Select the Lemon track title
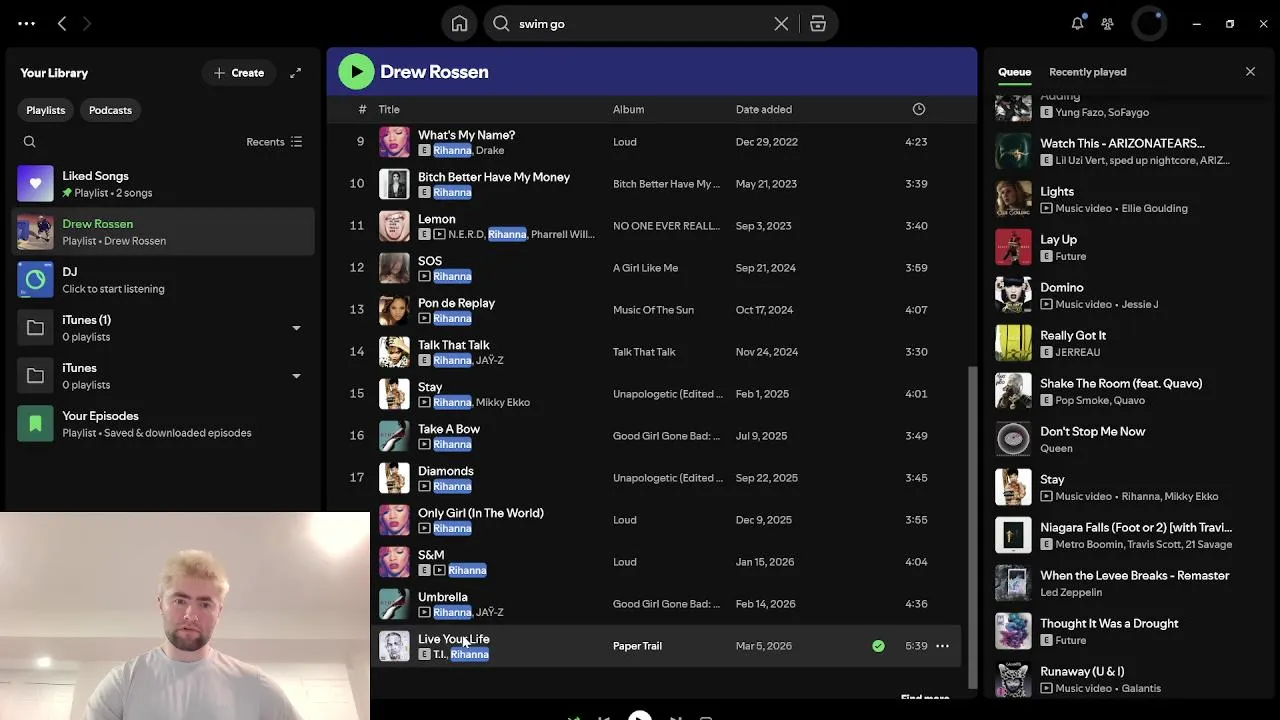The image size is (1280, 720). (436, 219)
